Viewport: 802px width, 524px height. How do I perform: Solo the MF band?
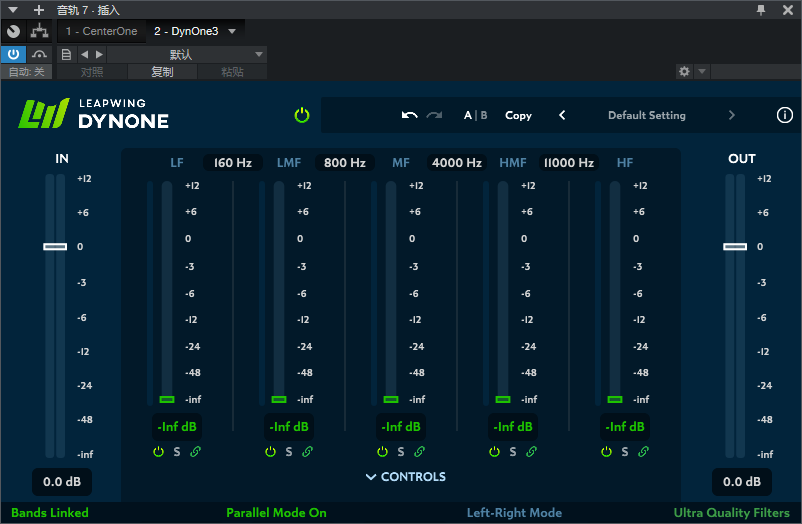click(401, 451)
